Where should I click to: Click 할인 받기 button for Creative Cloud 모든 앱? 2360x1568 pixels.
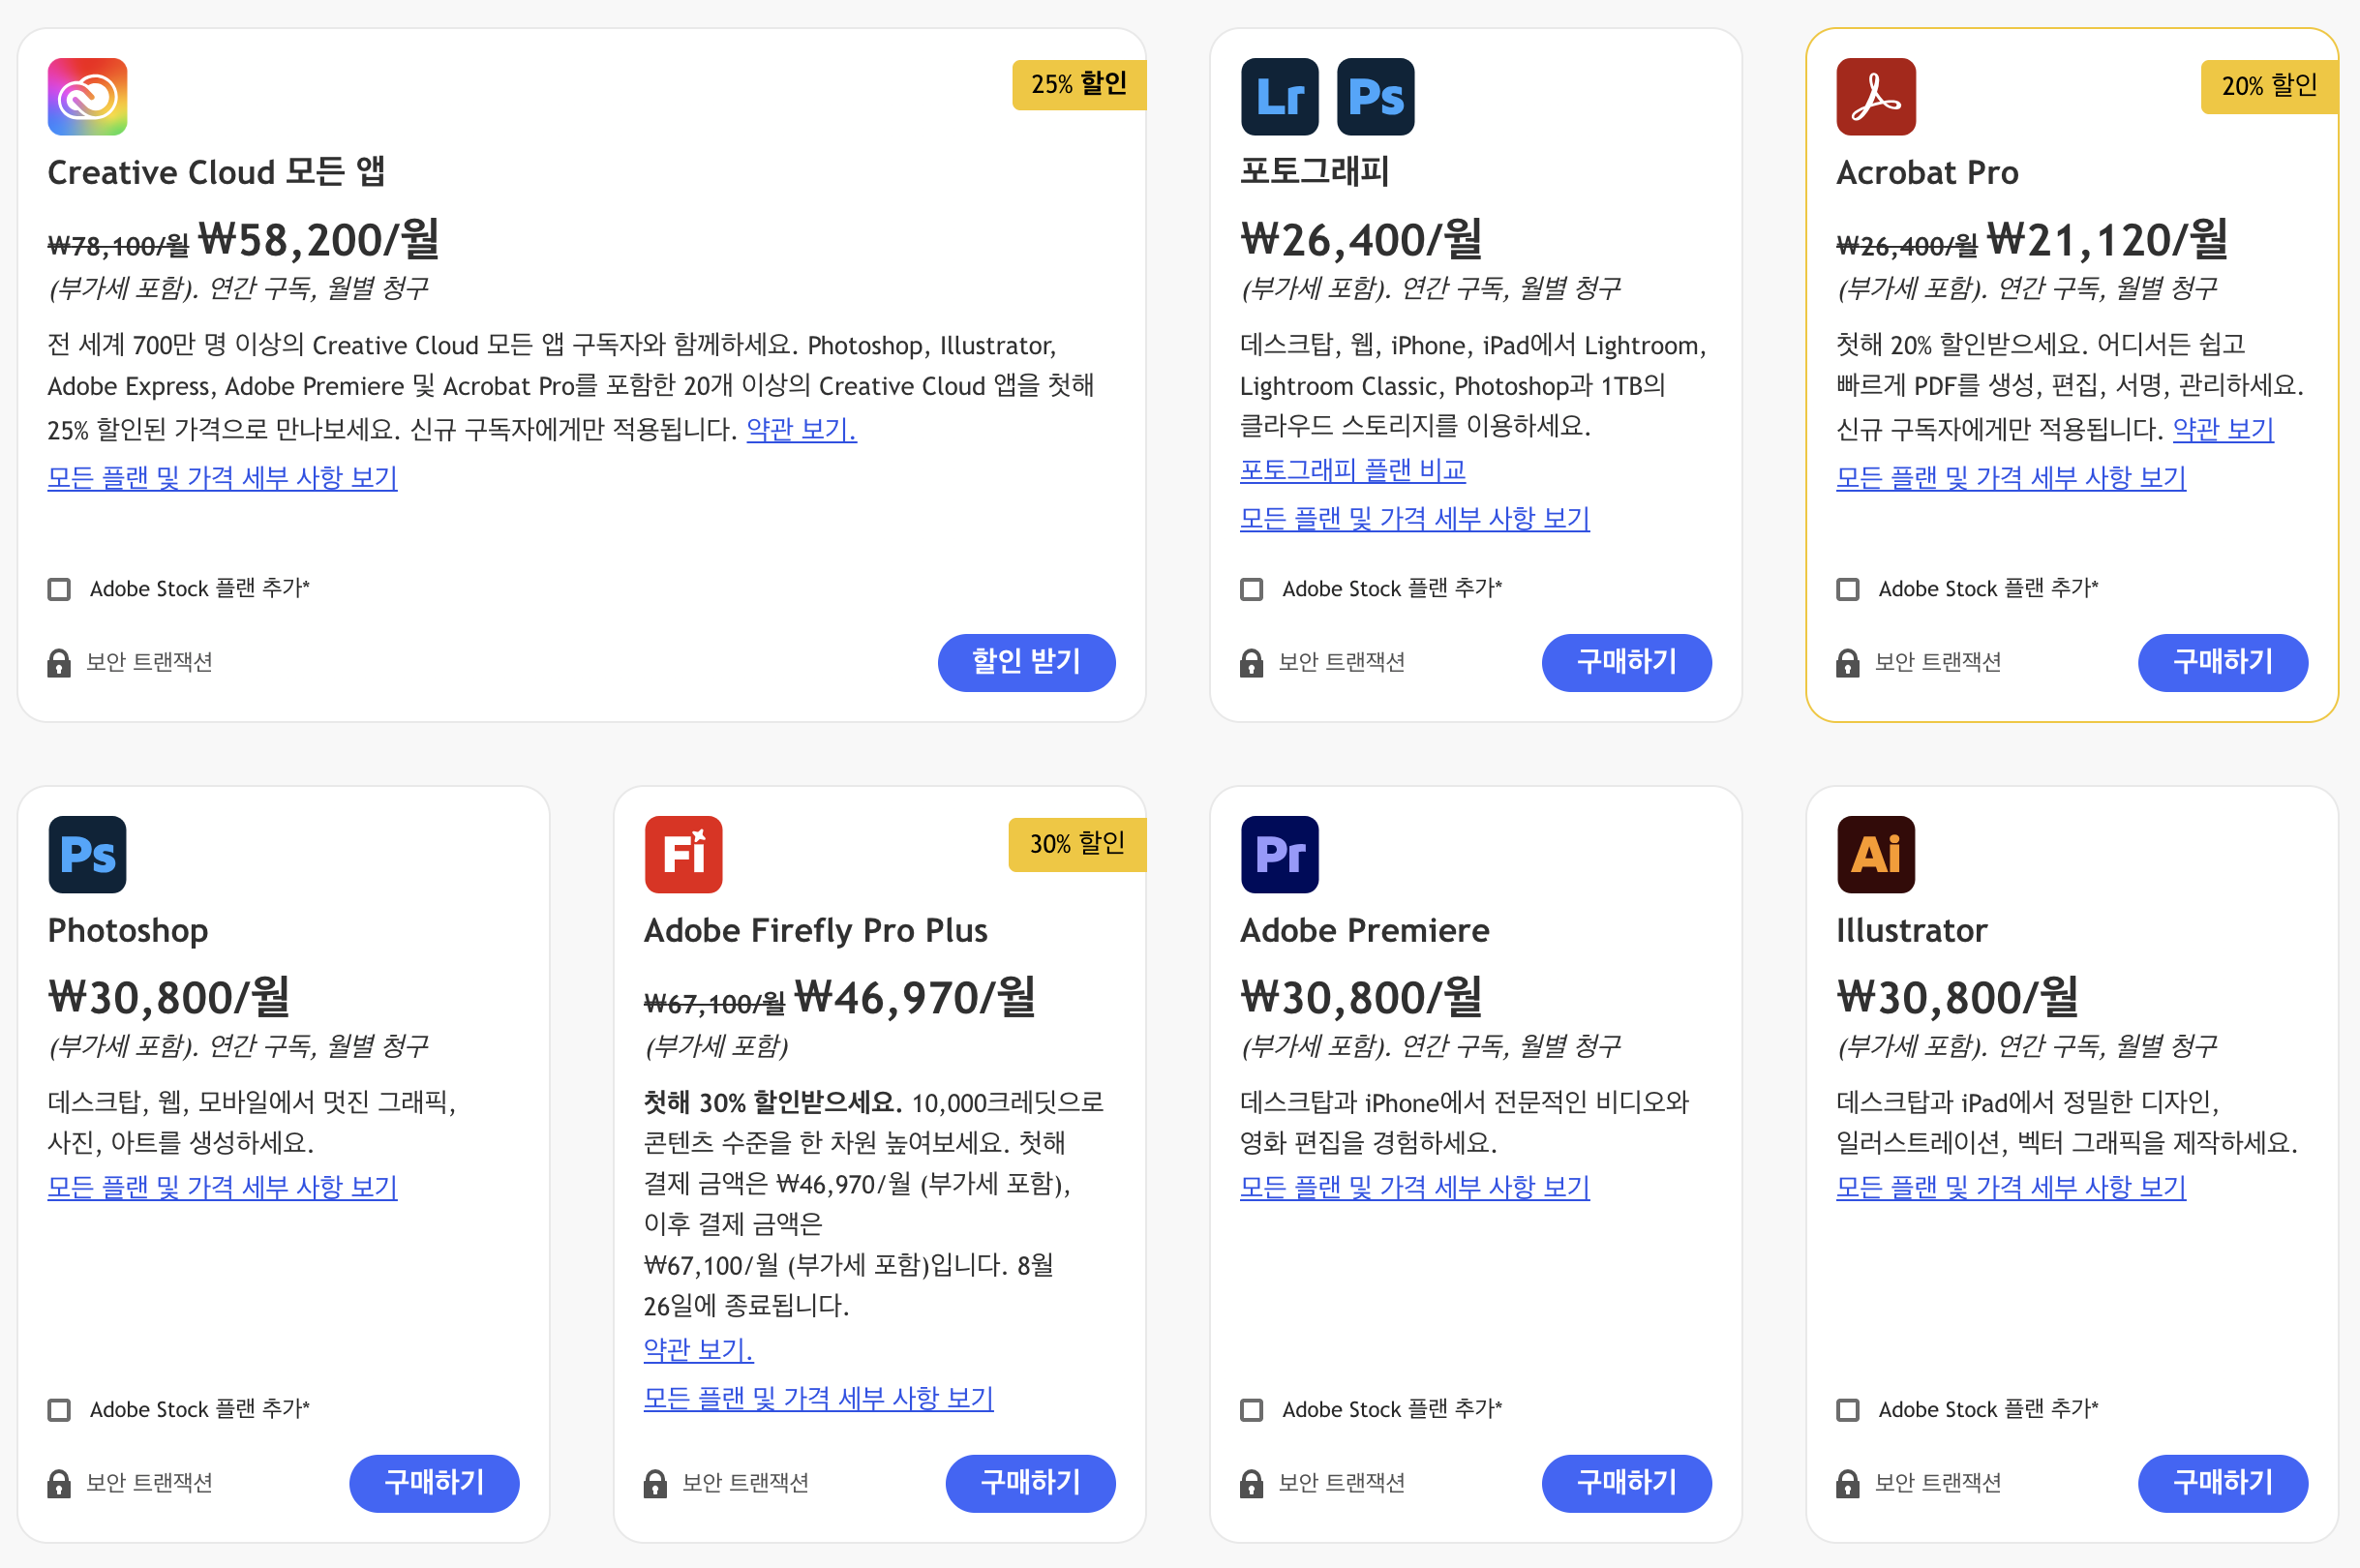tap(1026, 662)
